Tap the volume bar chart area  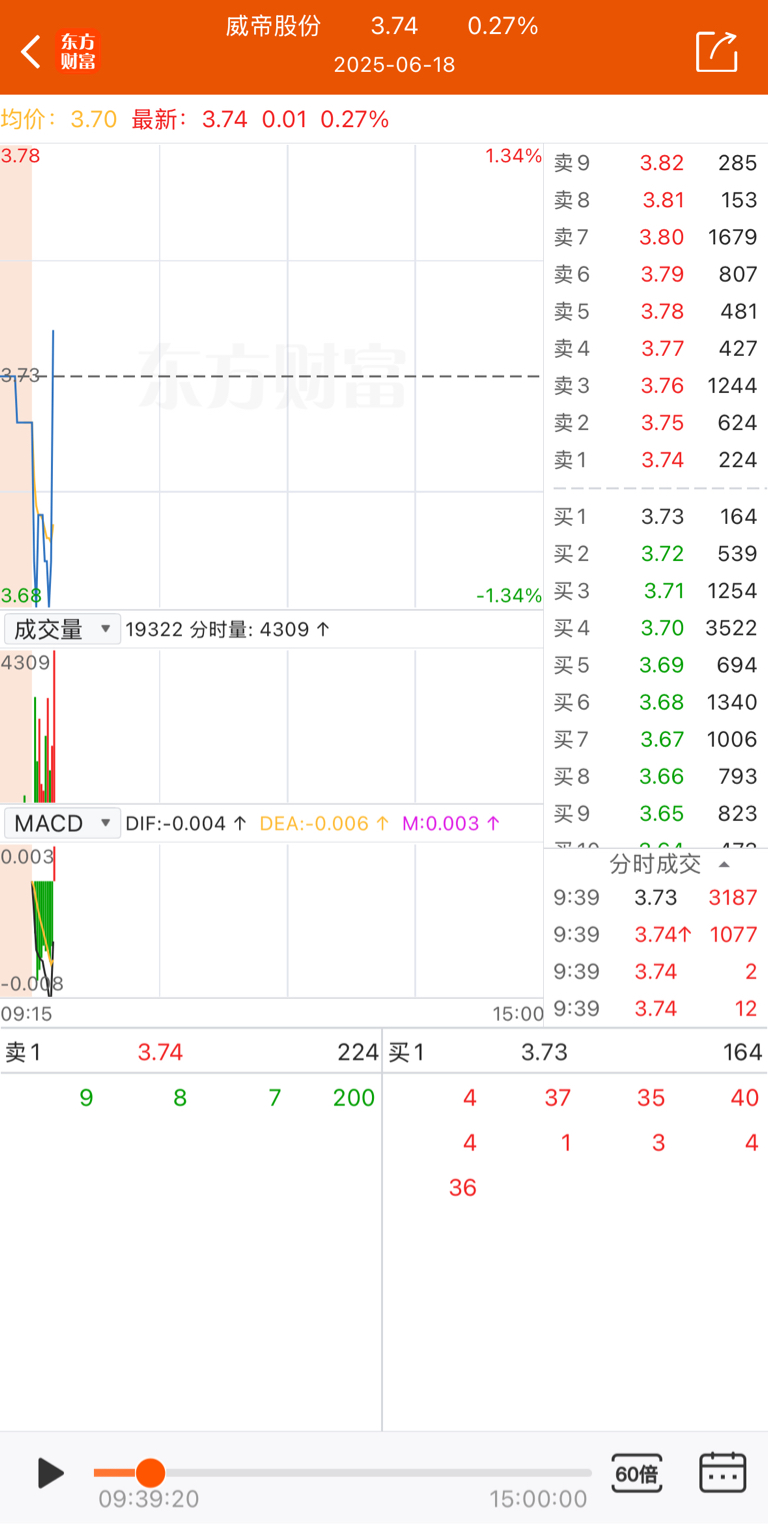[x=272, y=725]
